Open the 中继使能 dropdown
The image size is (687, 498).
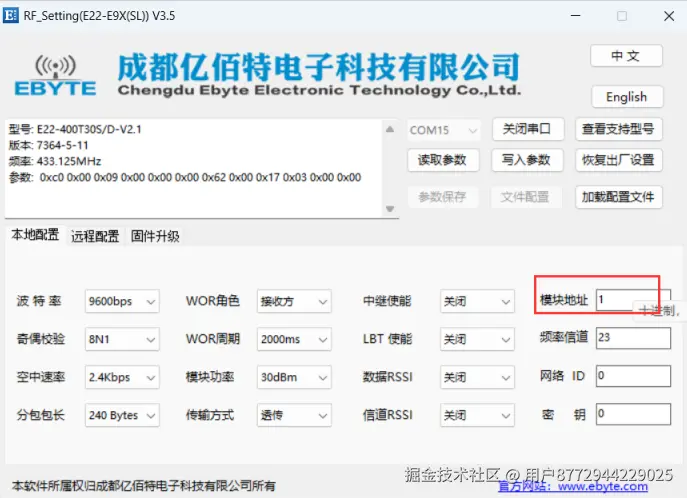pos(477,301)
